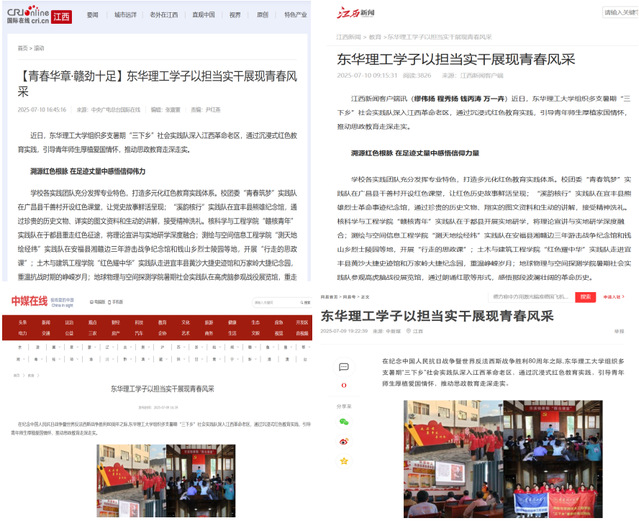
Task: Click the red 搜索 button on NetEase page
Action: [x=585, y=297]
